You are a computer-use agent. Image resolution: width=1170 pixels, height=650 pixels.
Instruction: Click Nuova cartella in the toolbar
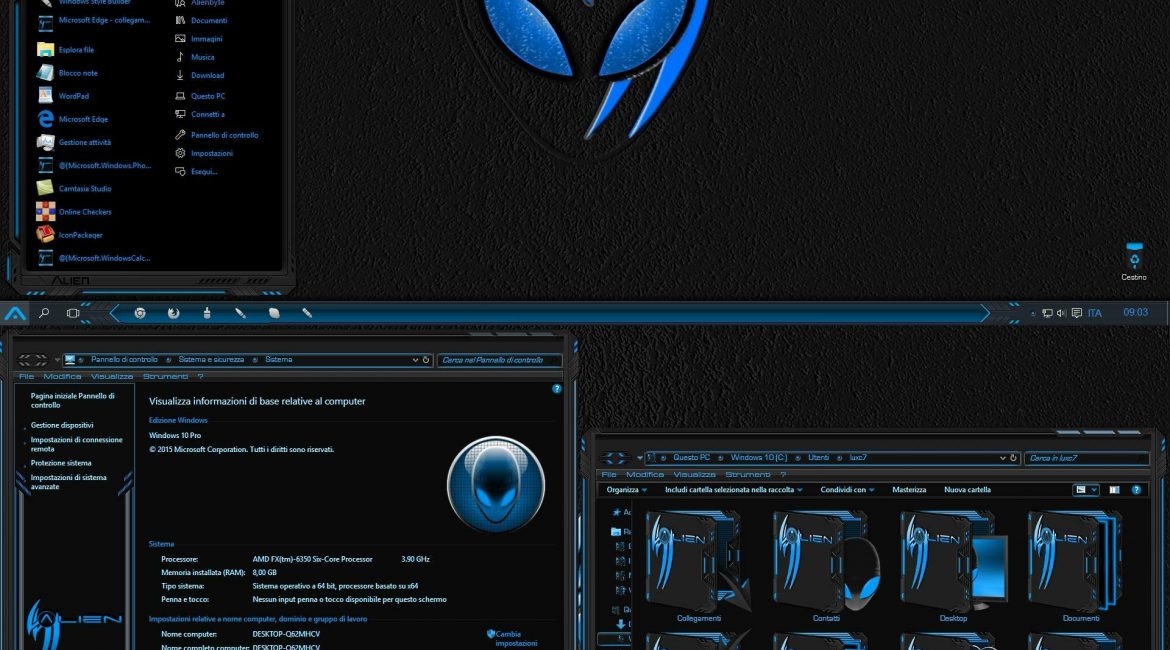[x=967, y=490]
